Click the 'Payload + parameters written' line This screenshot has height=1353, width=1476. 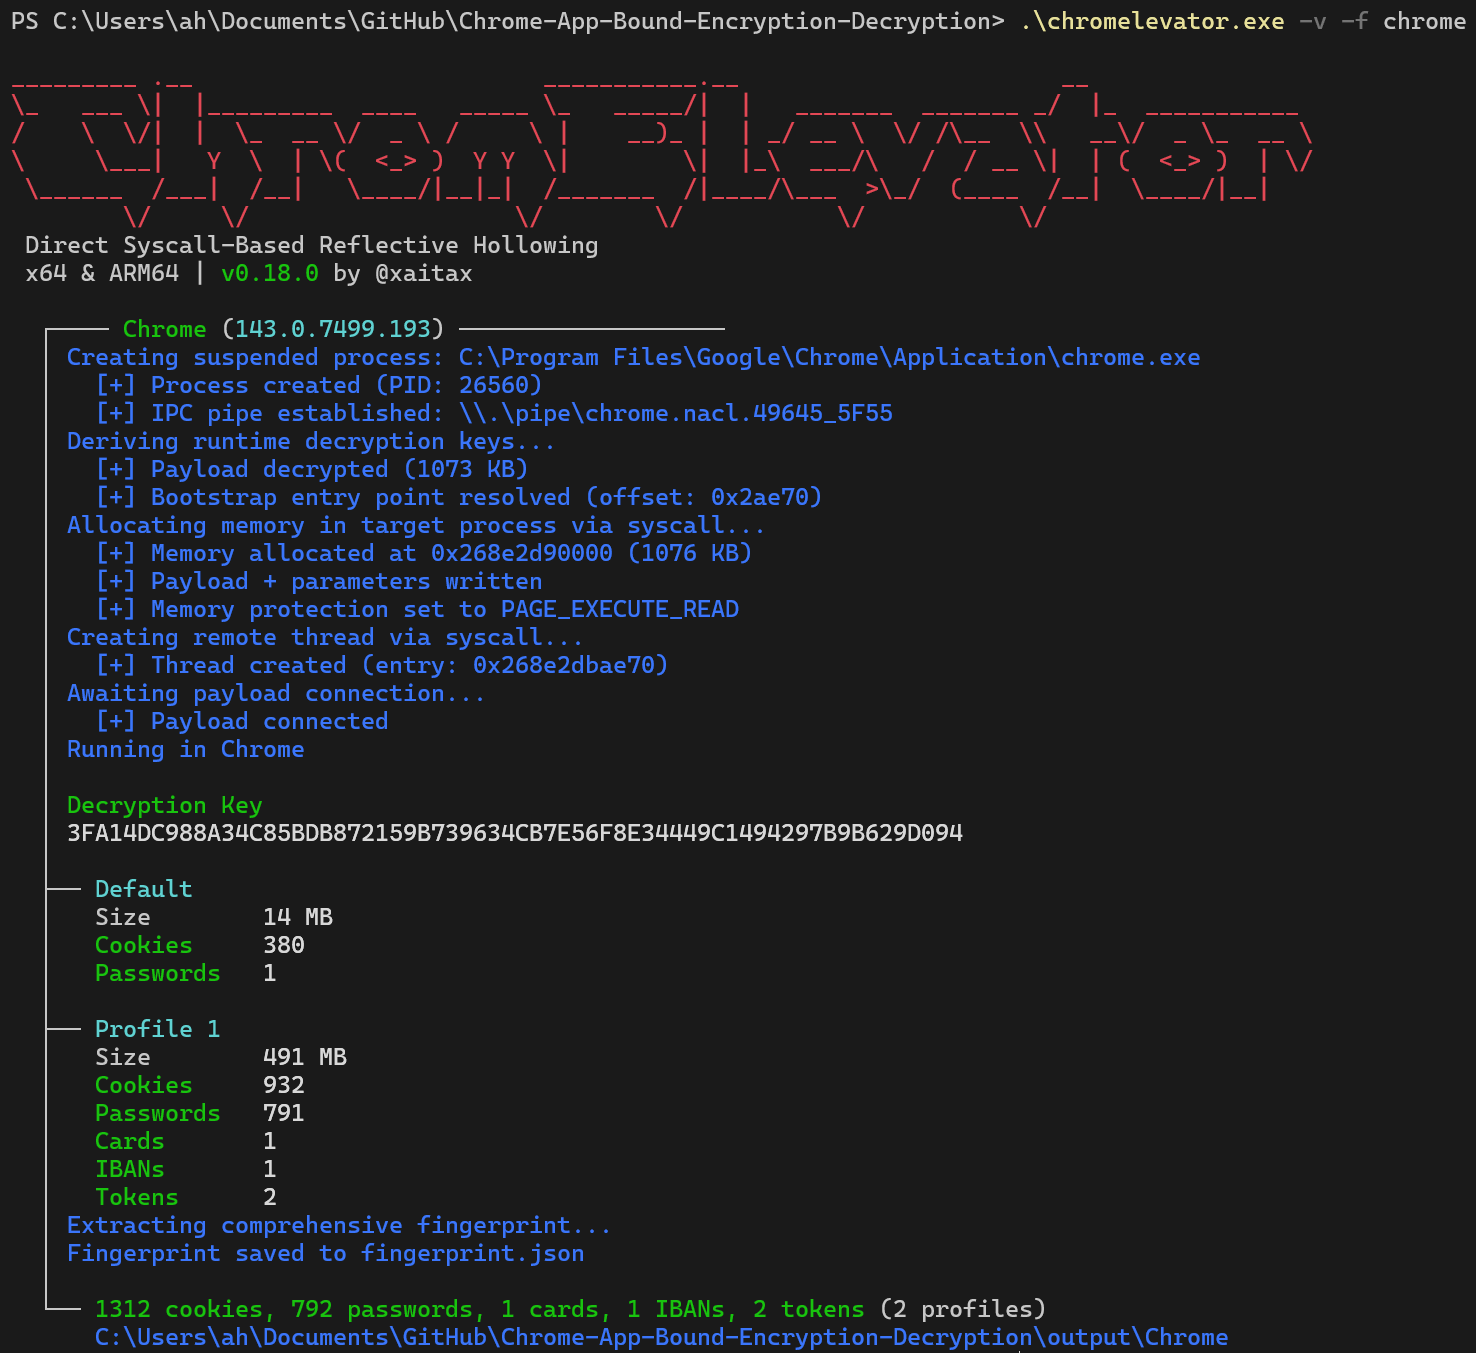pyautogui.click(x=319, y=581)
